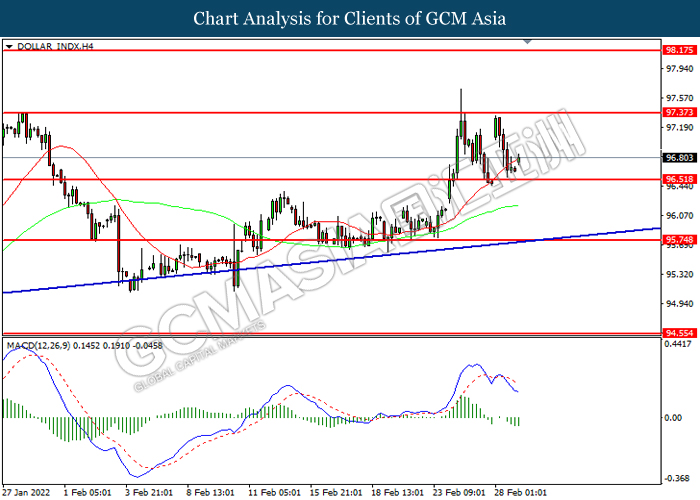Click the 18 Feb 13:01 time label
The height and width of the screenshot is (500, 700).
pyautogui.click(x=397, y=492)
